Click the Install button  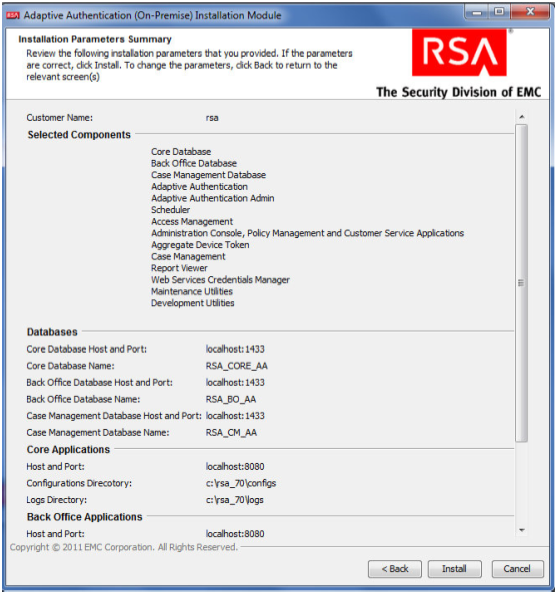[454, 569]
